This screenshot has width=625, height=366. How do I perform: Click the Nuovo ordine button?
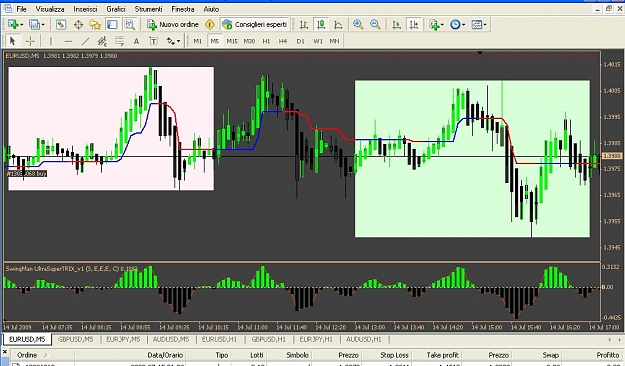(x=173, y=25)
